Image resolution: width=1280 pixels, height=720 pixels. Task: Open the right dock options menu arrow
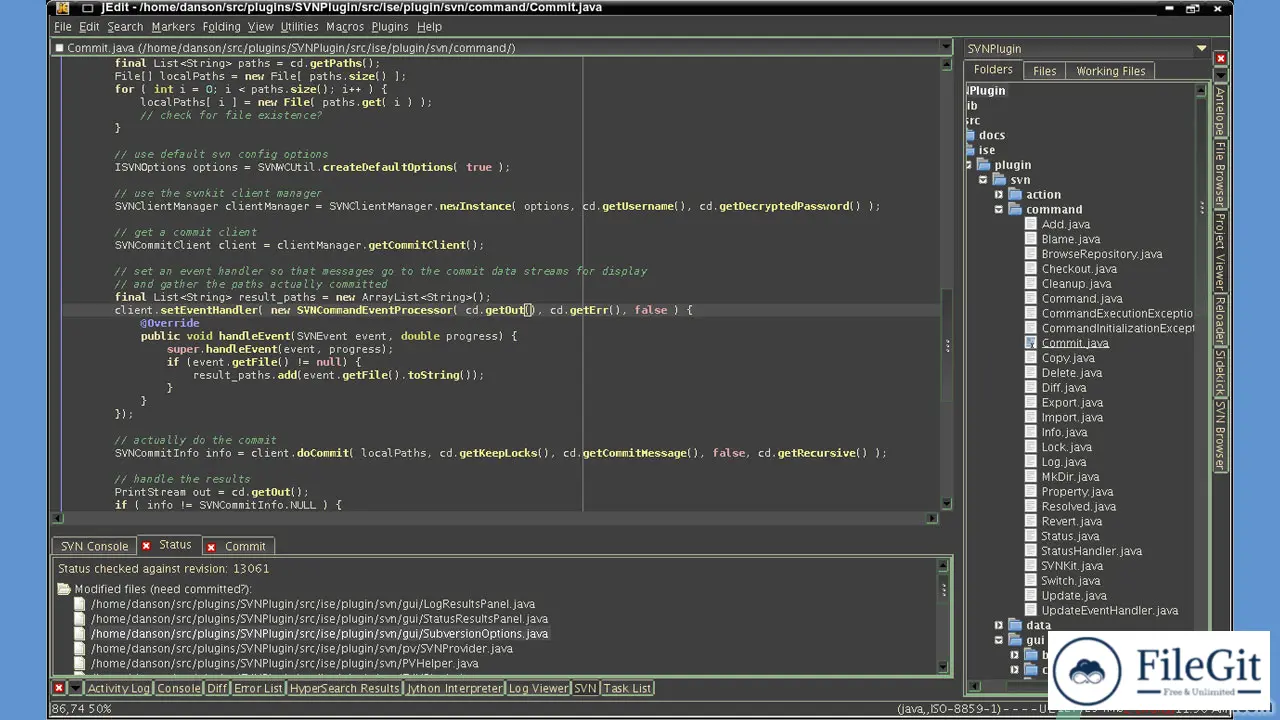coord(1221,75)
